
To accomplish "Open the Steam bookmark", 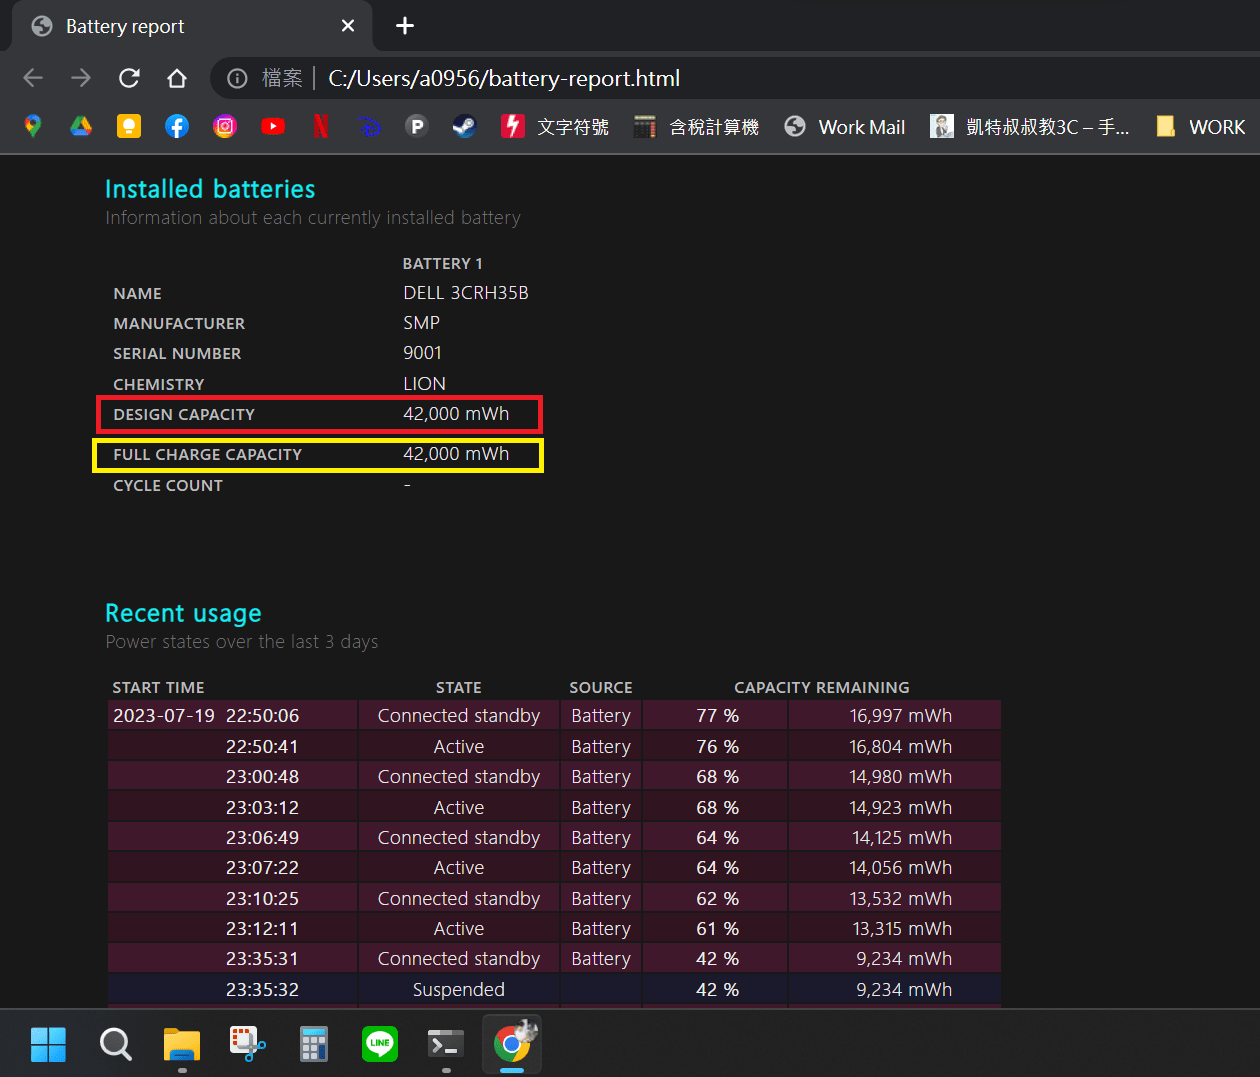I will coord(464,126).
